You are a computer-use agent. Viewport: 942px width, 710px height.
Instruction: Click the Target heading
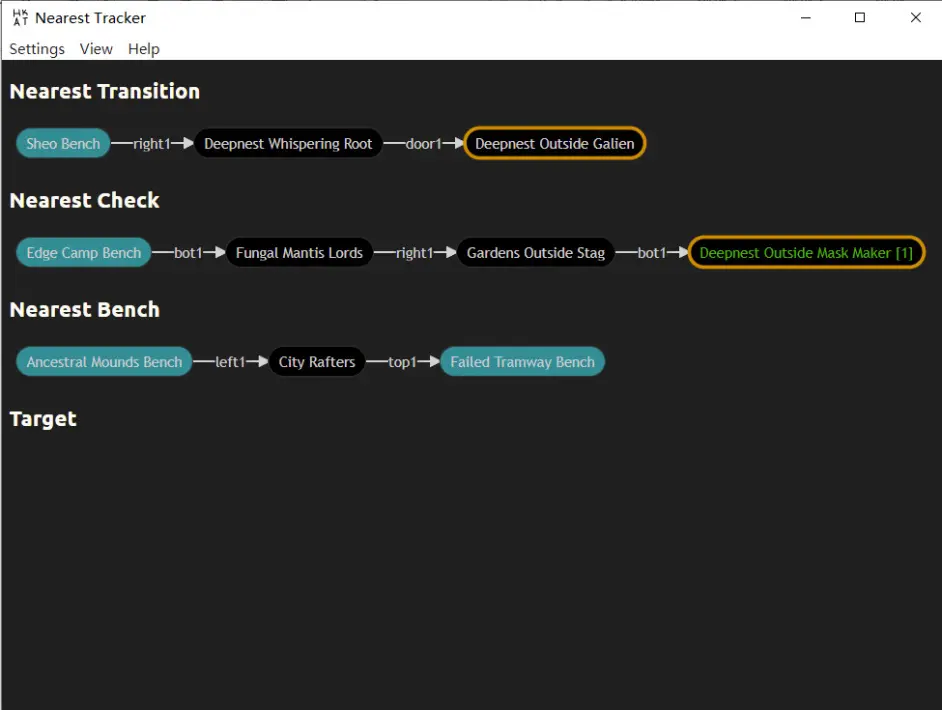click(43, 419)
